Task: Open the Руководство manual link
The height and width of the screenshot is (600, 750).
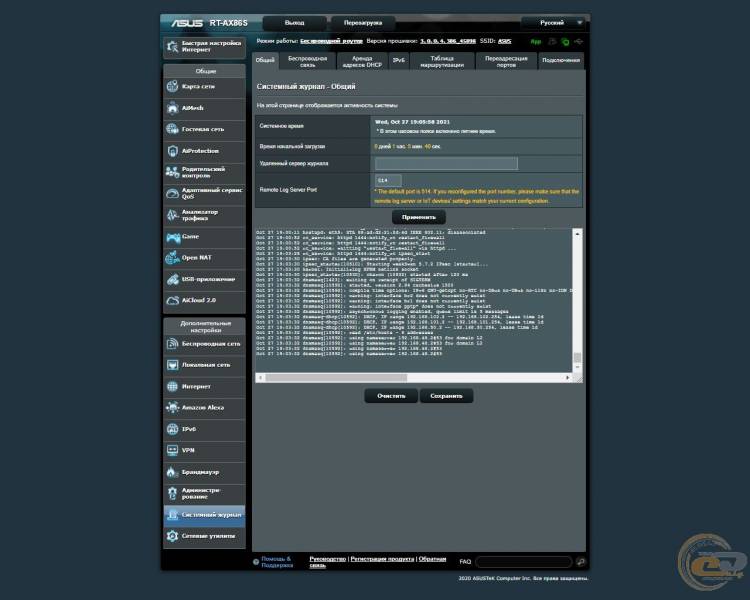Action: pos(328,559)
